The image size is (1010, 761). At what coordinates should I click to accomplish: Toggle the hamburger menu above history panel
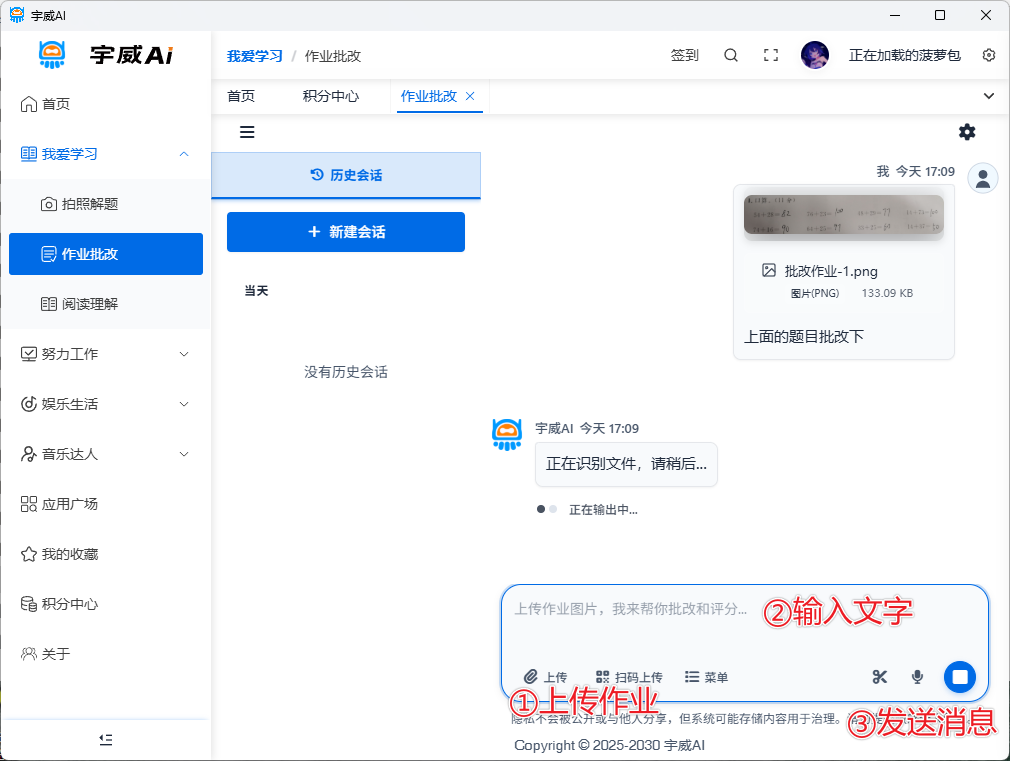pos(247,132)
